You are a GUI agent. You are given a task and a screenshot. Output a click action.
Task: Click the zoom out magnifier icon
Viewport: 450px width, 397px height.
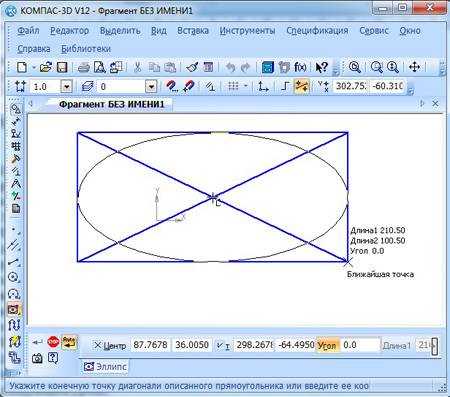tap(393, 67)
